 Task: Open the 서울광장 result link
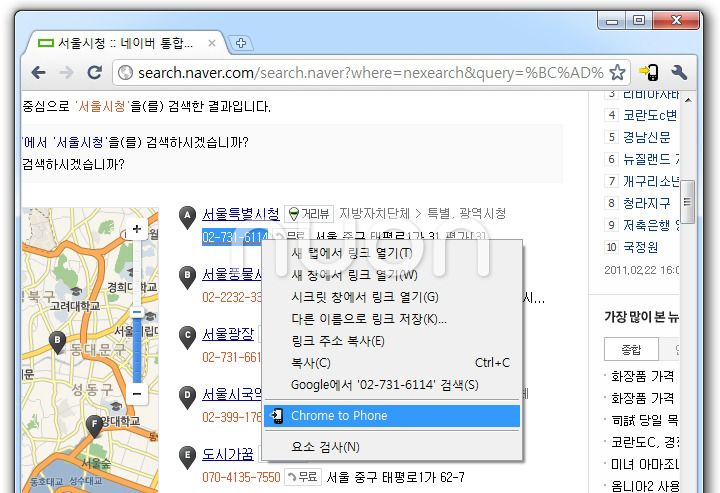(228, 334)
